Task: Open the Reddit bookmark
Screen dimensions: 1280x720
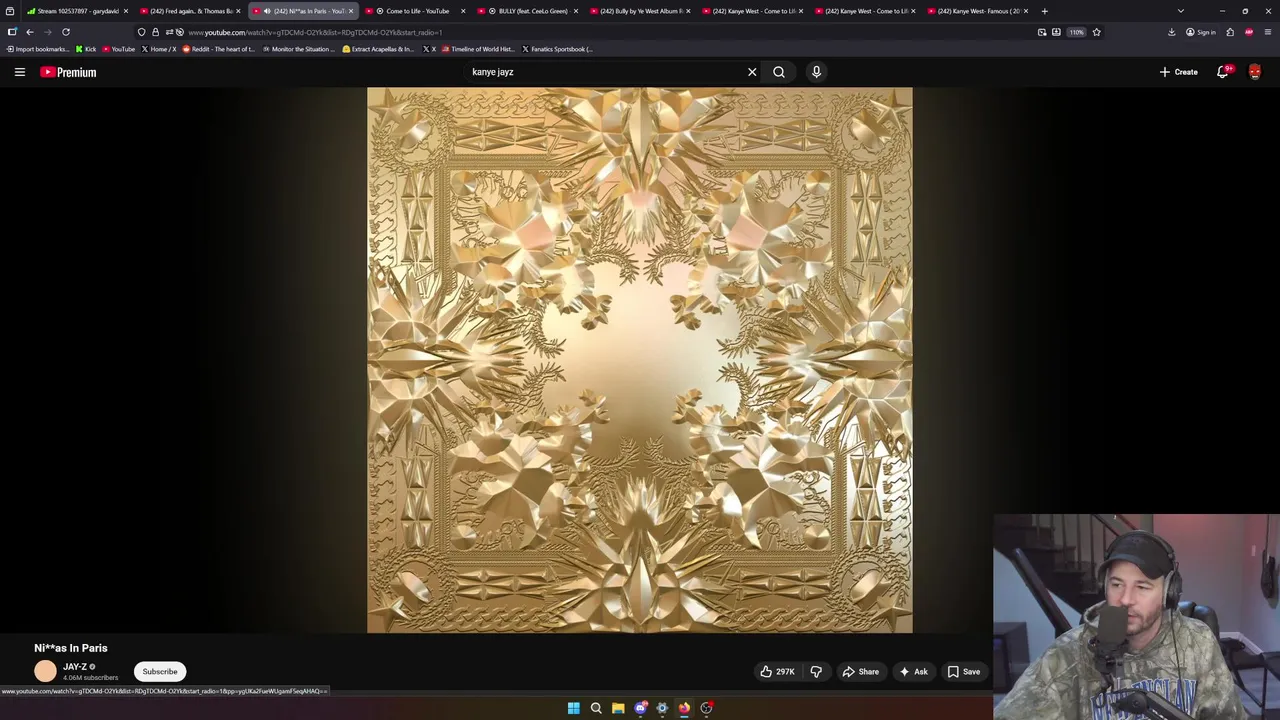Action: [x=218, y=49]
